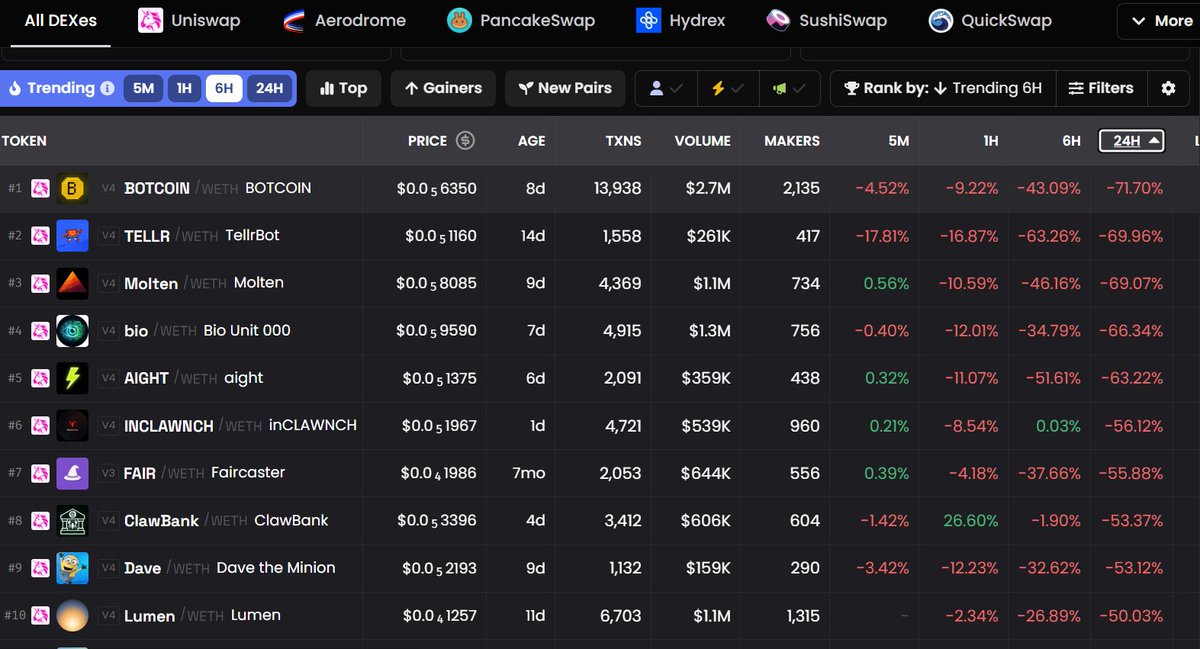
Task: Click the PancakeSwap logo icon
Action: point(460,20)
